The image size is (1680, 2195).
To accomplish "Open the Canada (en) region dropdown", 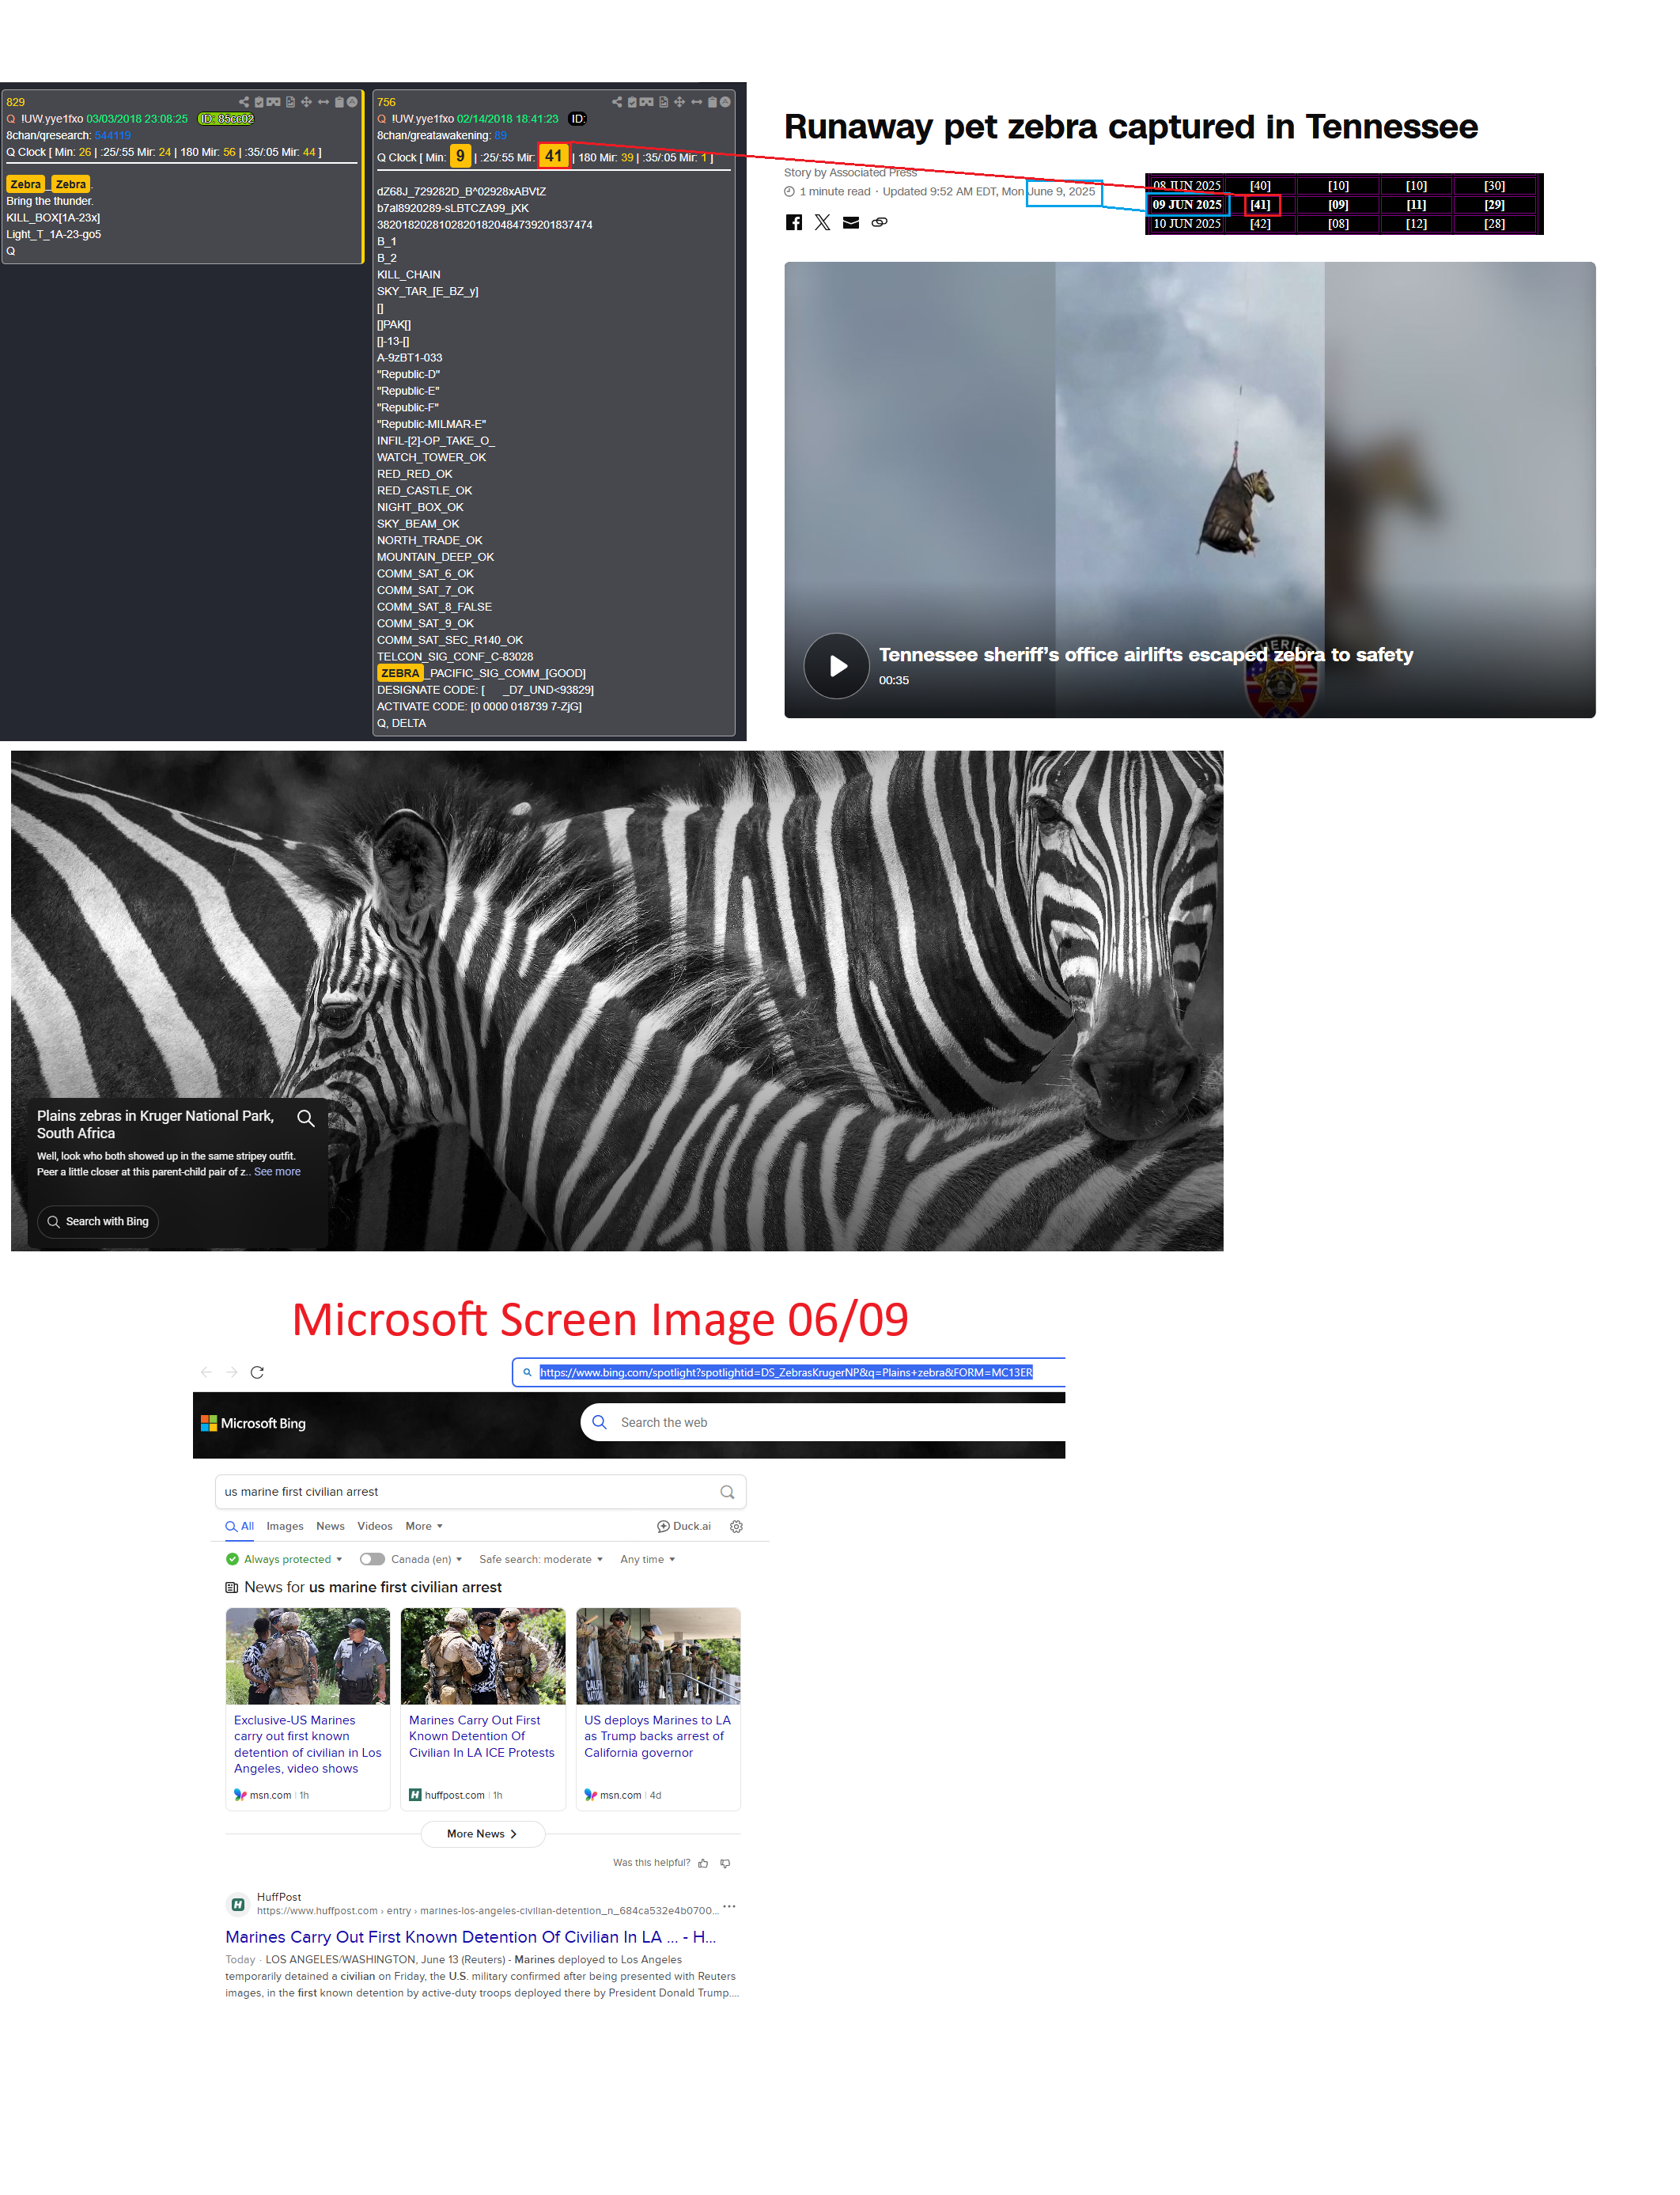I will coord(427,1559).
